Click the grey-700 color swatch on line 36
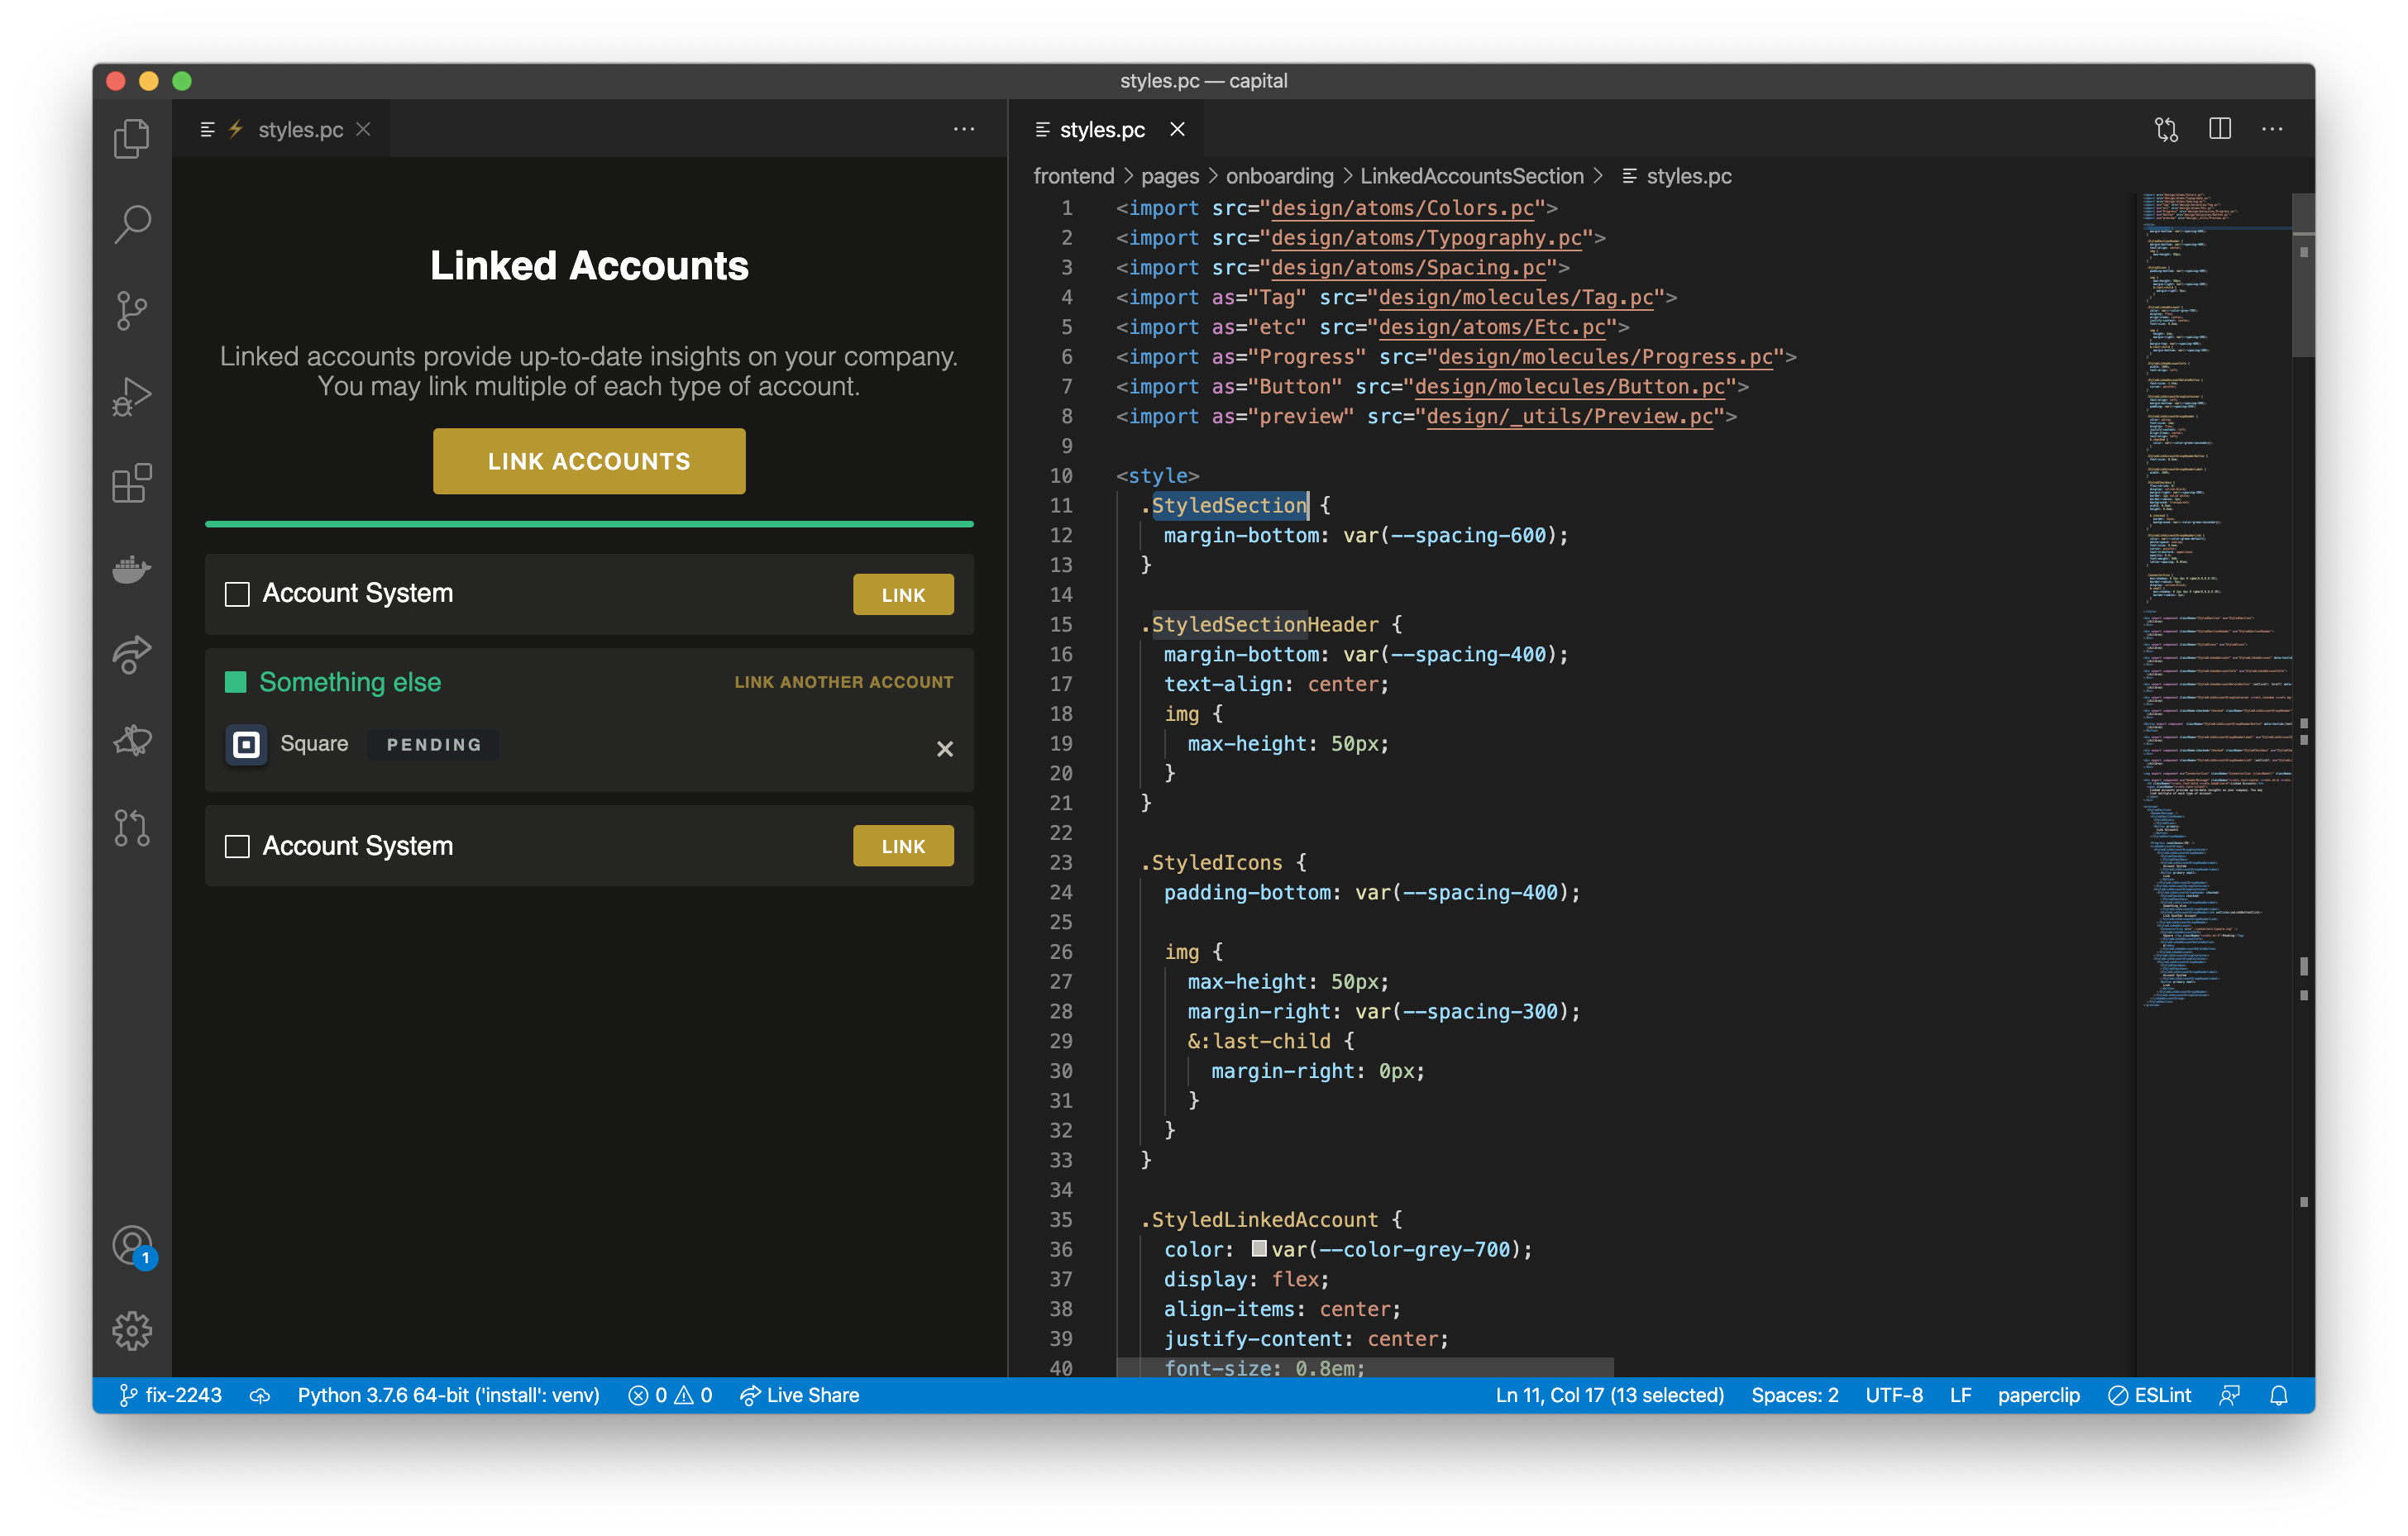2408x1536 pixels. [1259, 1248]
